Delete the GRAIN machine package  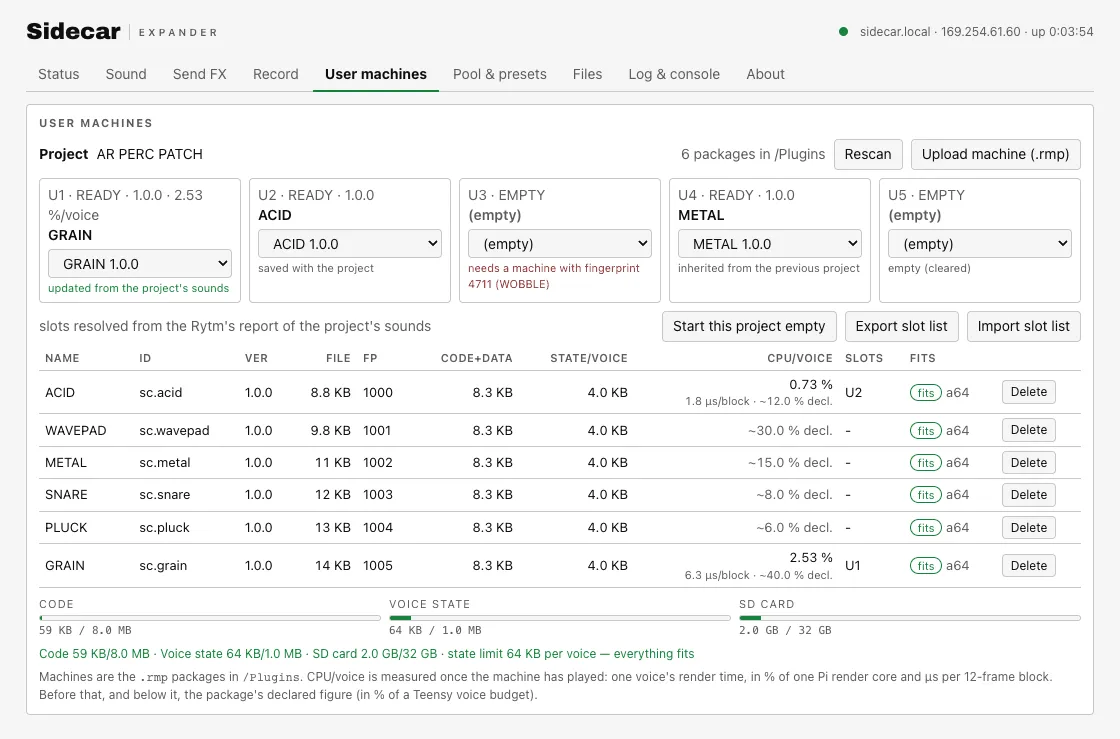pyautogui.click(x=1029, y=565)
